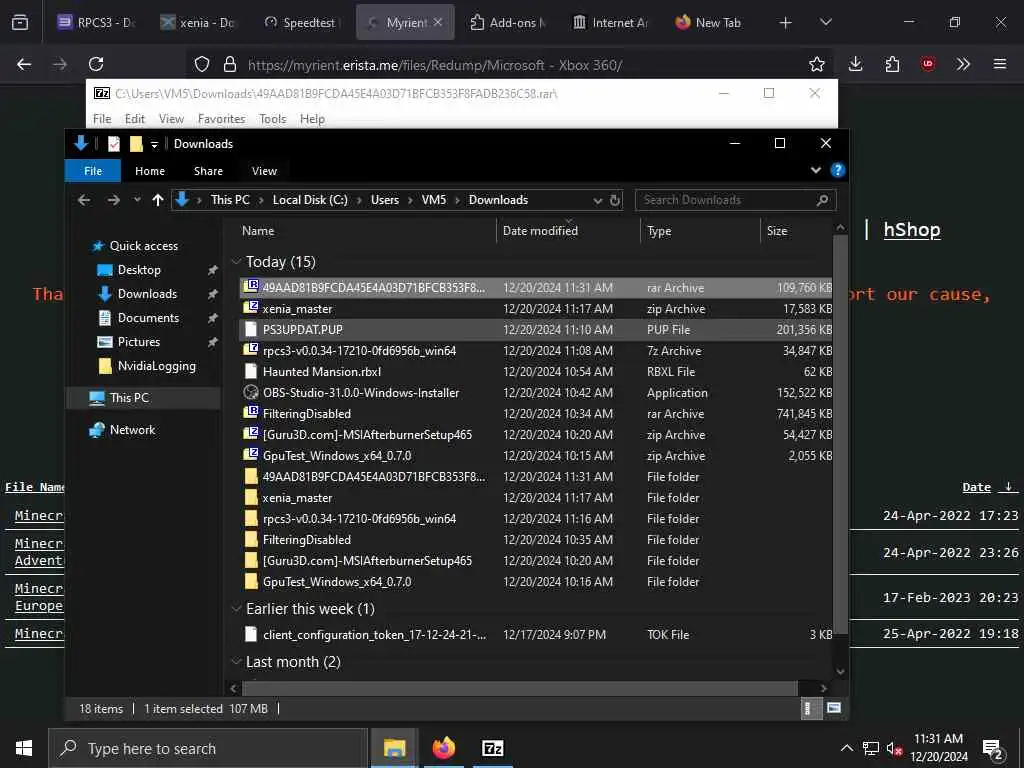Open recent locations dropdown in Explorer
This screenshot has width=1024, height=768.
click(137, 200)
